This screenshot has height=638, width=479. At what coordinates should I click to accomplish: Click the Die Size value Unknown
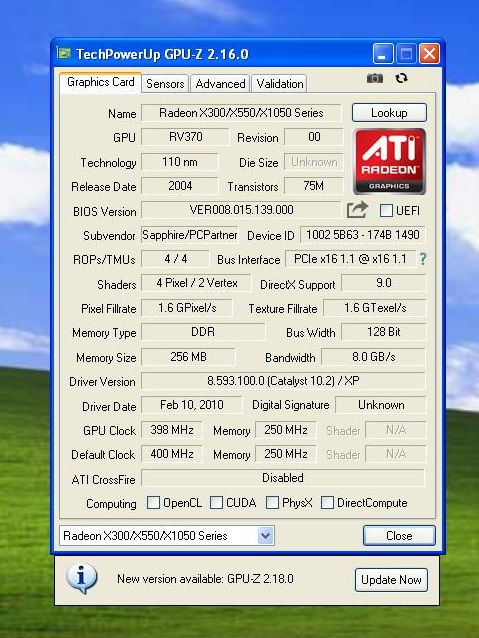click(313, 162)
